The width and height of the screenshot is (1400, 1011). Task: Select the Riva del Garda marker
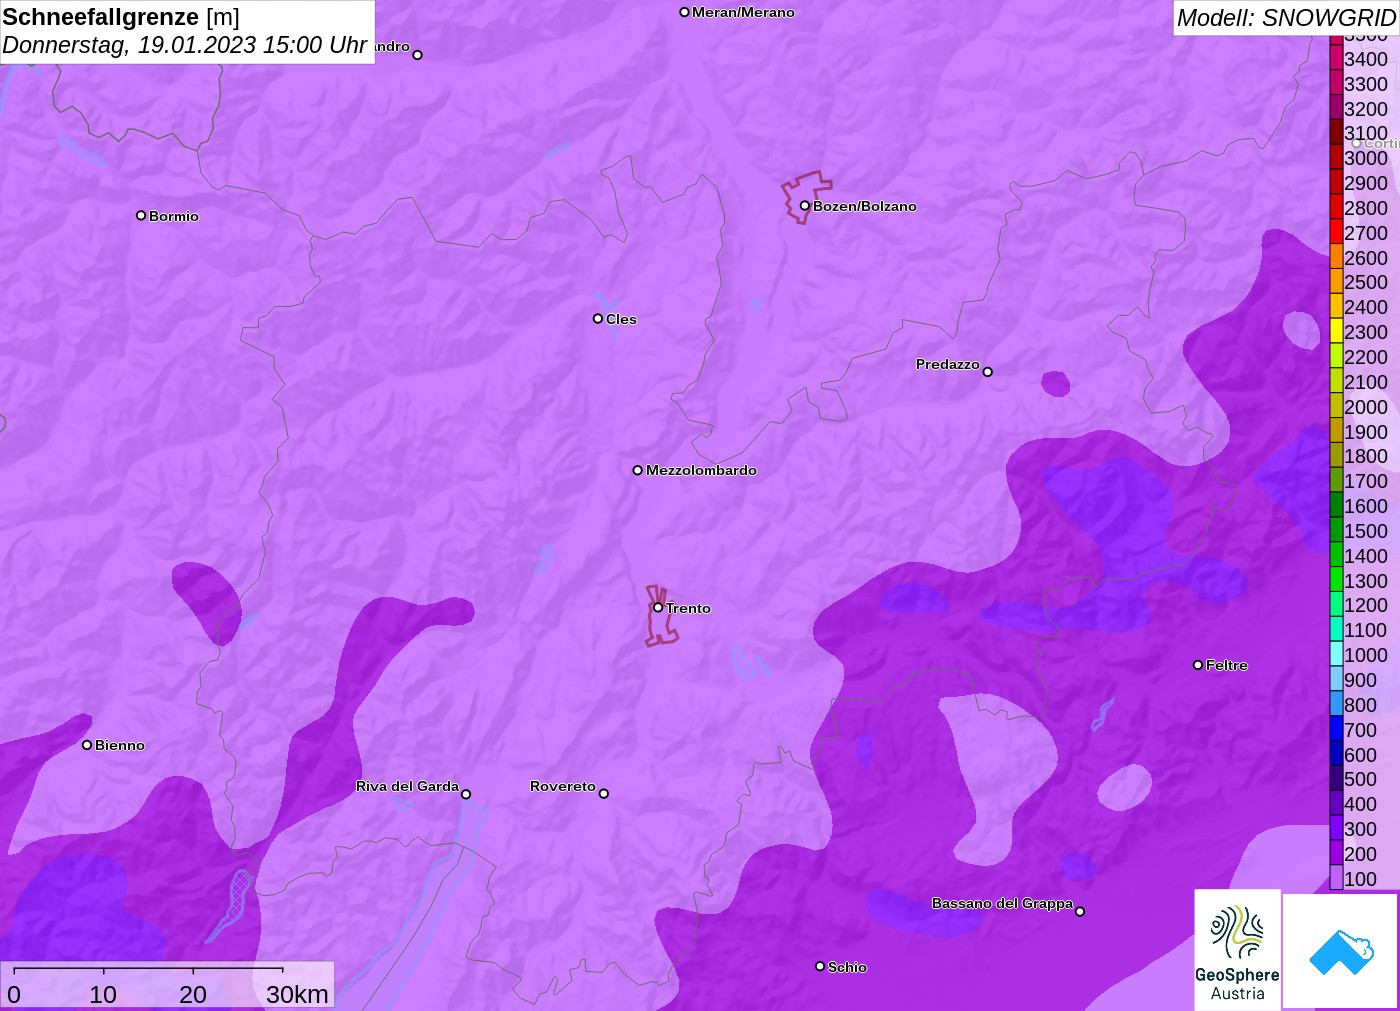click(x=466, y=795)
